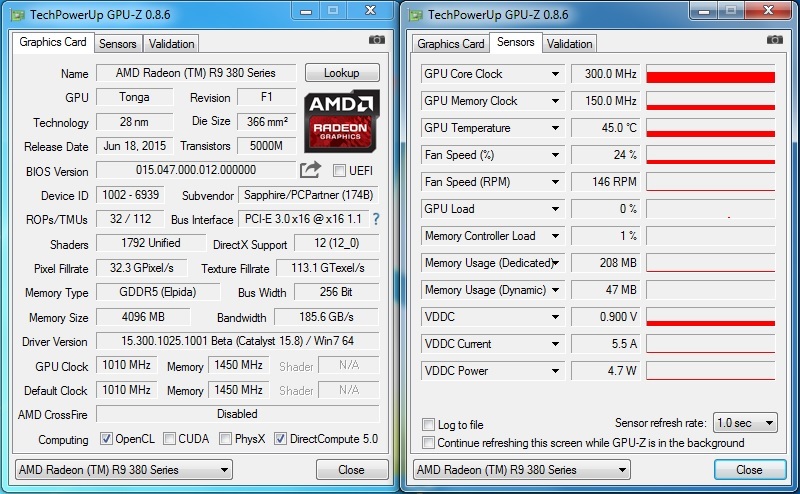Viewport: 800px width, 494px height.
Task: Uncheck the OpenCL checkbox
Action: tap(107, 439)
